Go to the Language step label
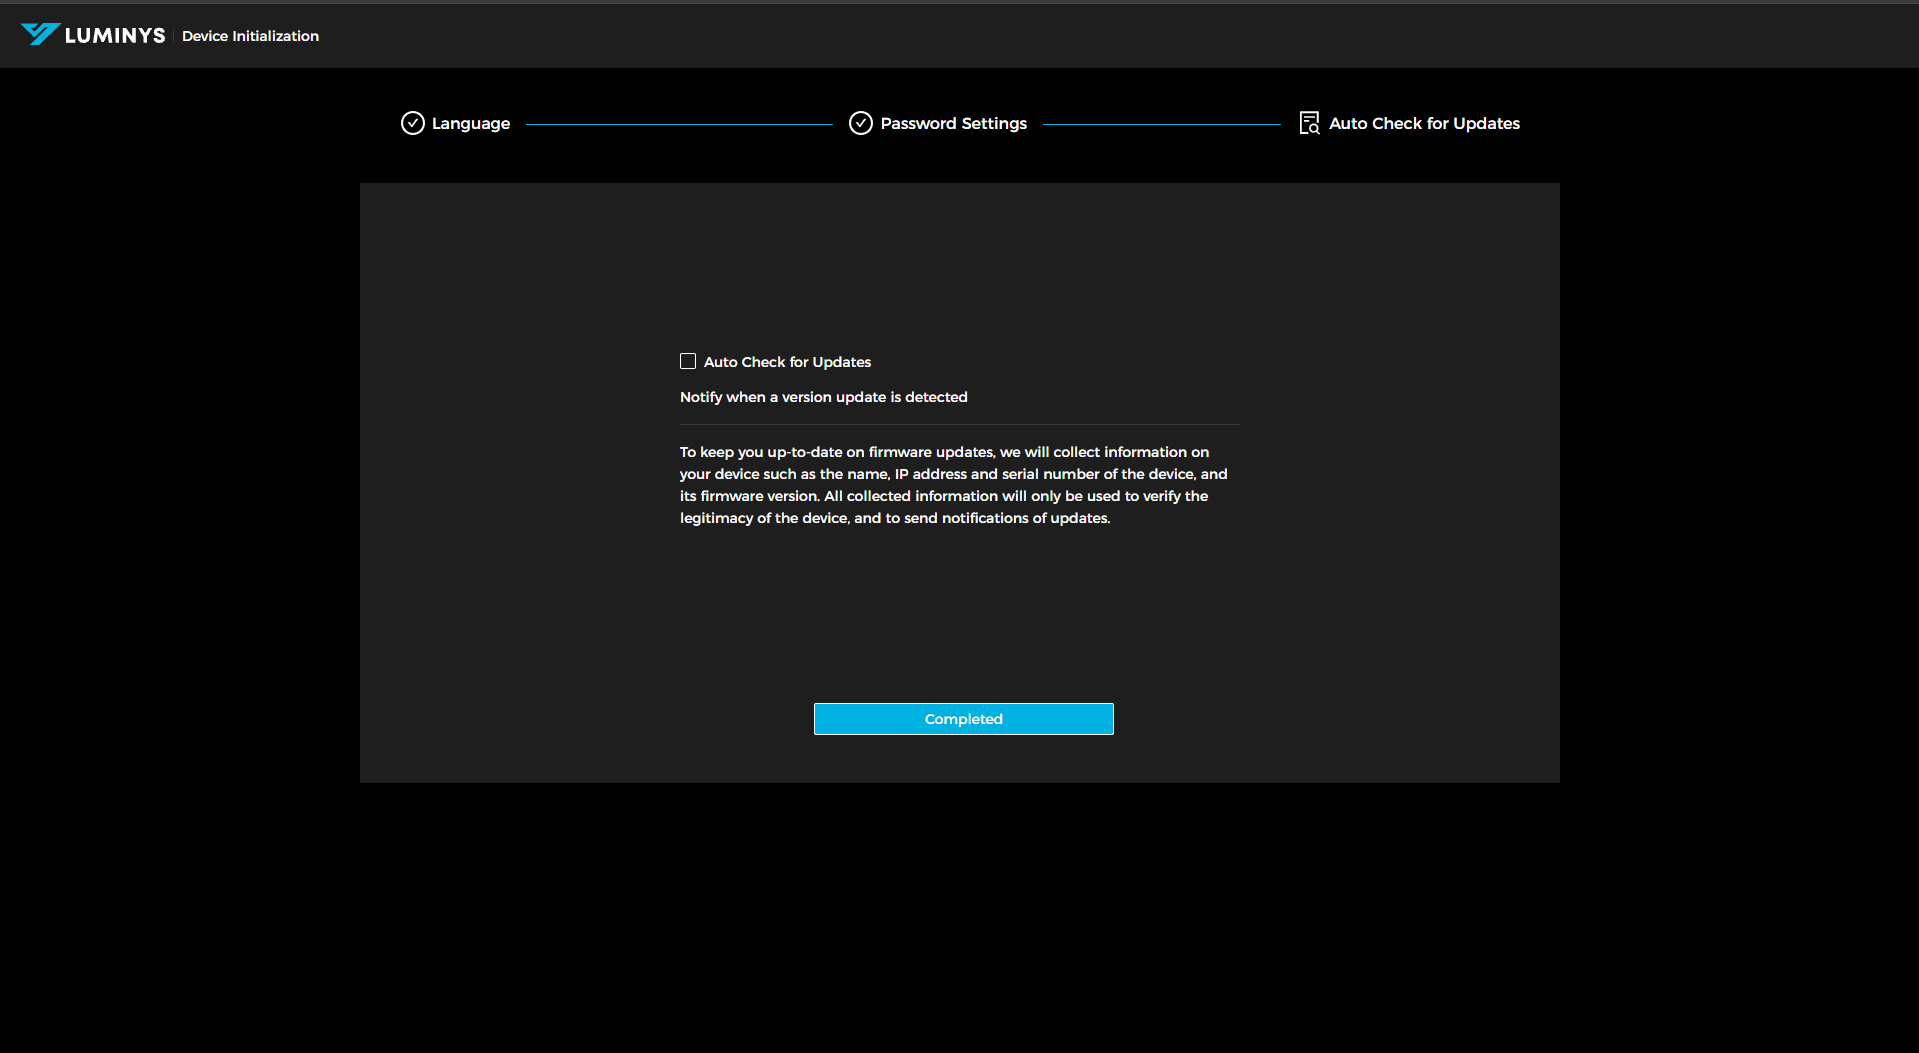This screenshot has width=1919, height=1053. [471, 123]
